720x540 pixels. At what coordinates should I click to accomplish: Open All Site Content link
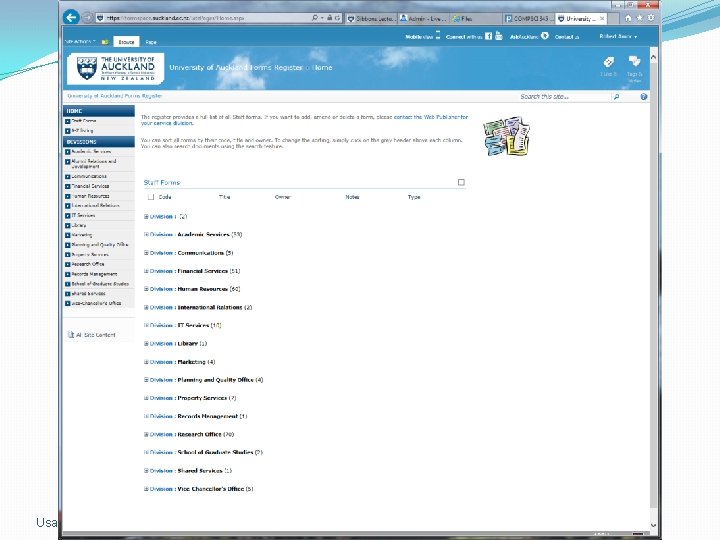[96, 335]
